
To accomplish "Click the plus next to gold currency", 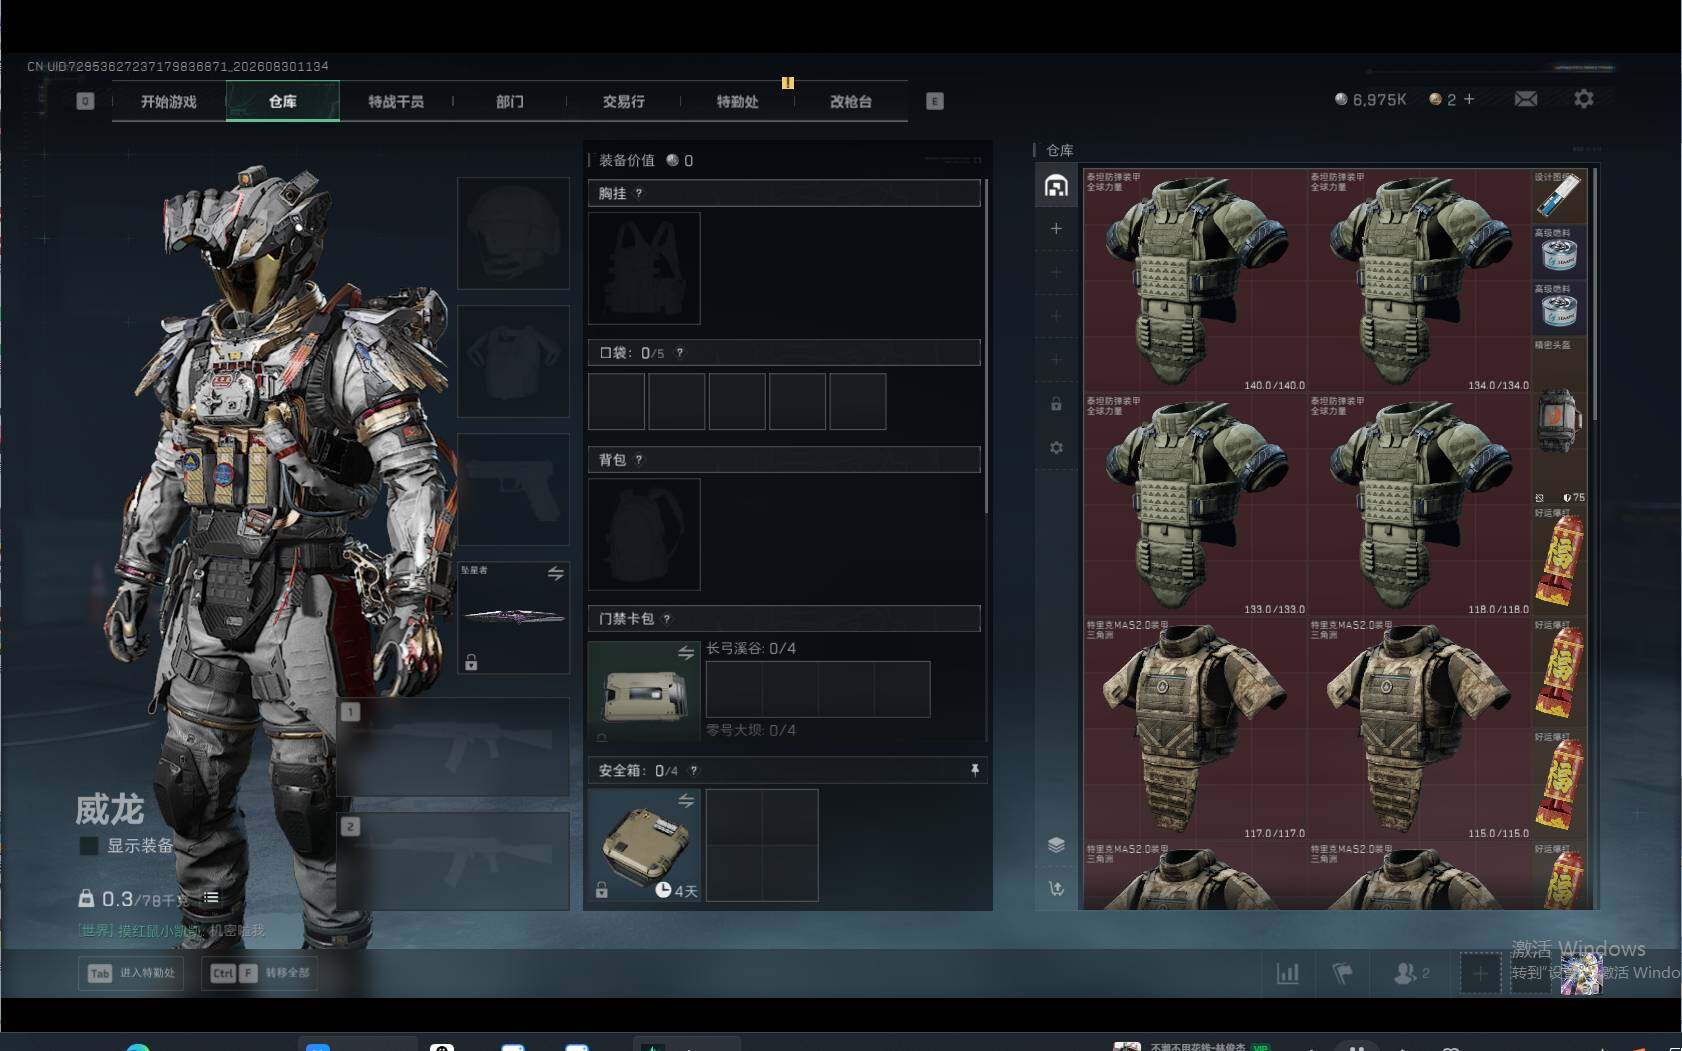I will click(1469, 99).
